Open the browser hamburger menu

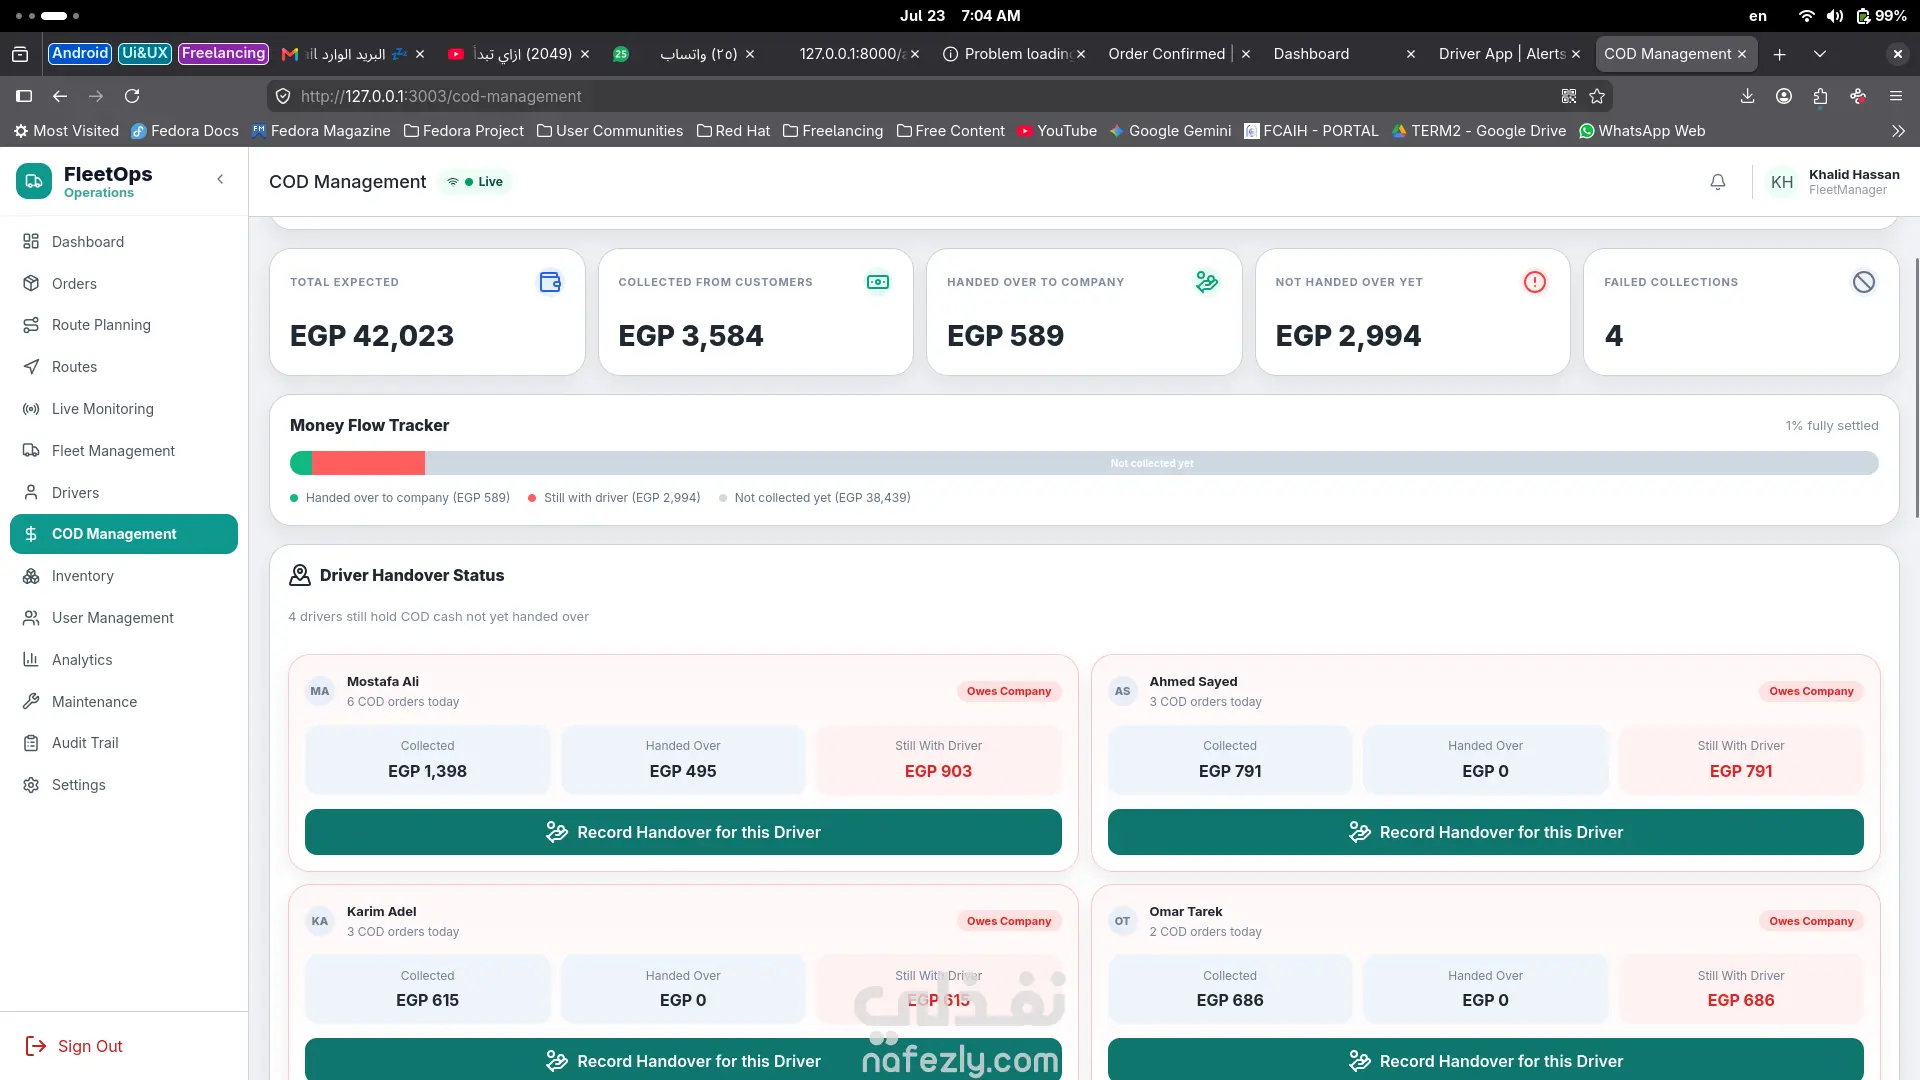pyautogui.click(x=1896, y=96)
